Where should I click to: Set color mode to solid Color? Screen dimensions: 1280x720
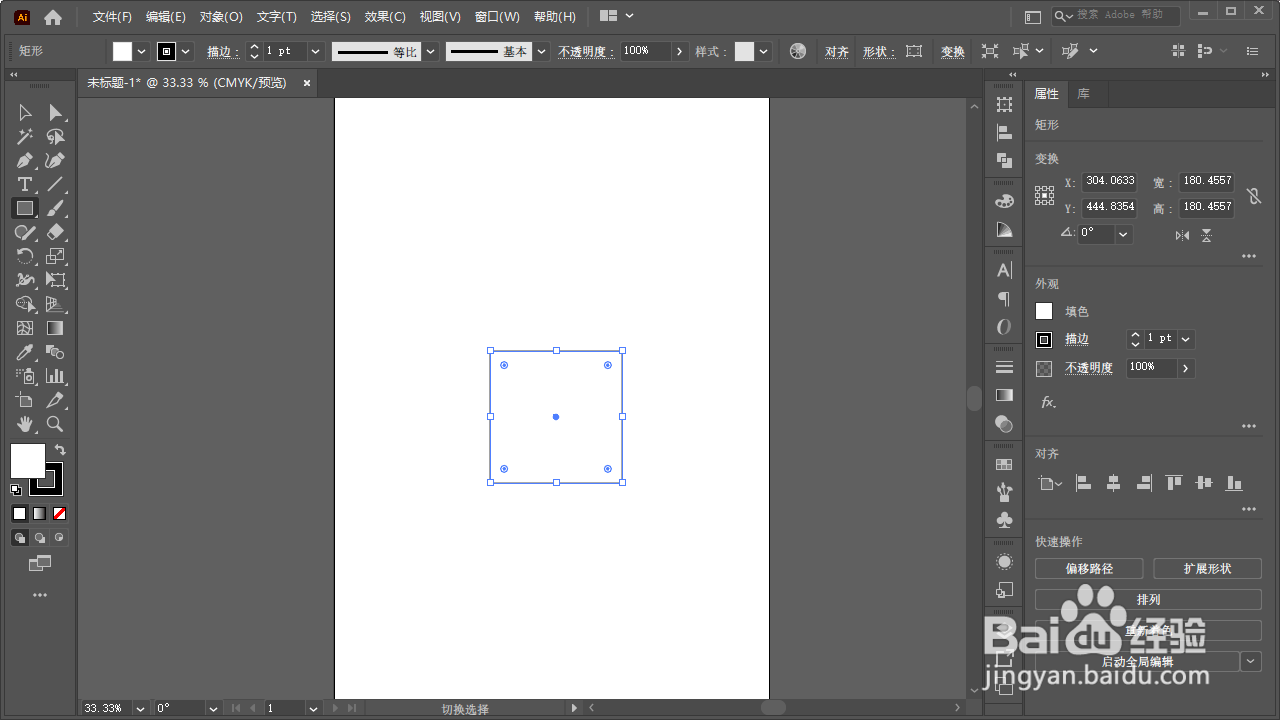pyautogui.click(x=19, y=513)
